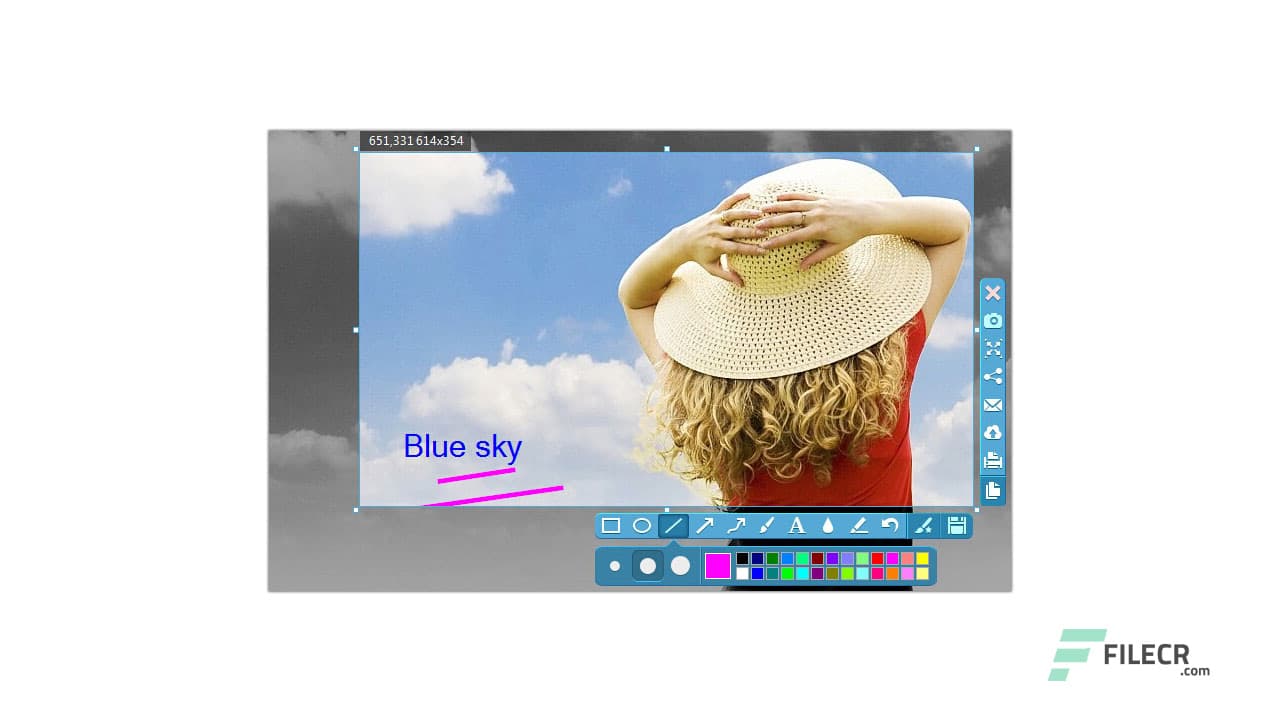Save the annotated screenshot
The image size is (1280, 720).
(956, 525)
